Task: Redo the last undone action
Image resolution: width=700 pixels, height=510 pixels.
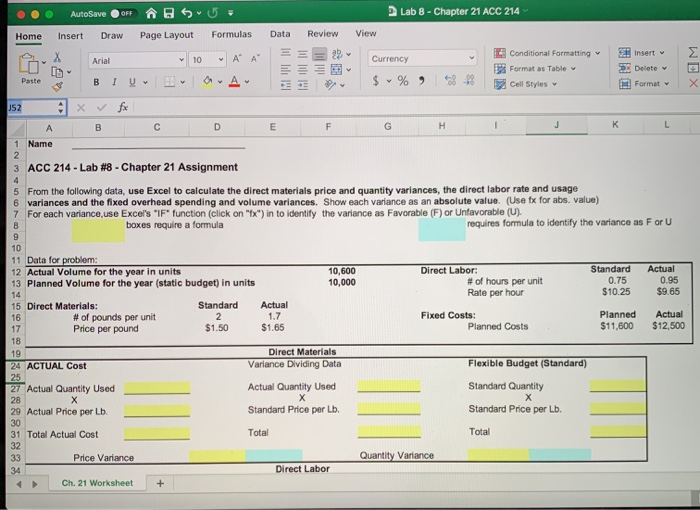Action: (212, 13)
